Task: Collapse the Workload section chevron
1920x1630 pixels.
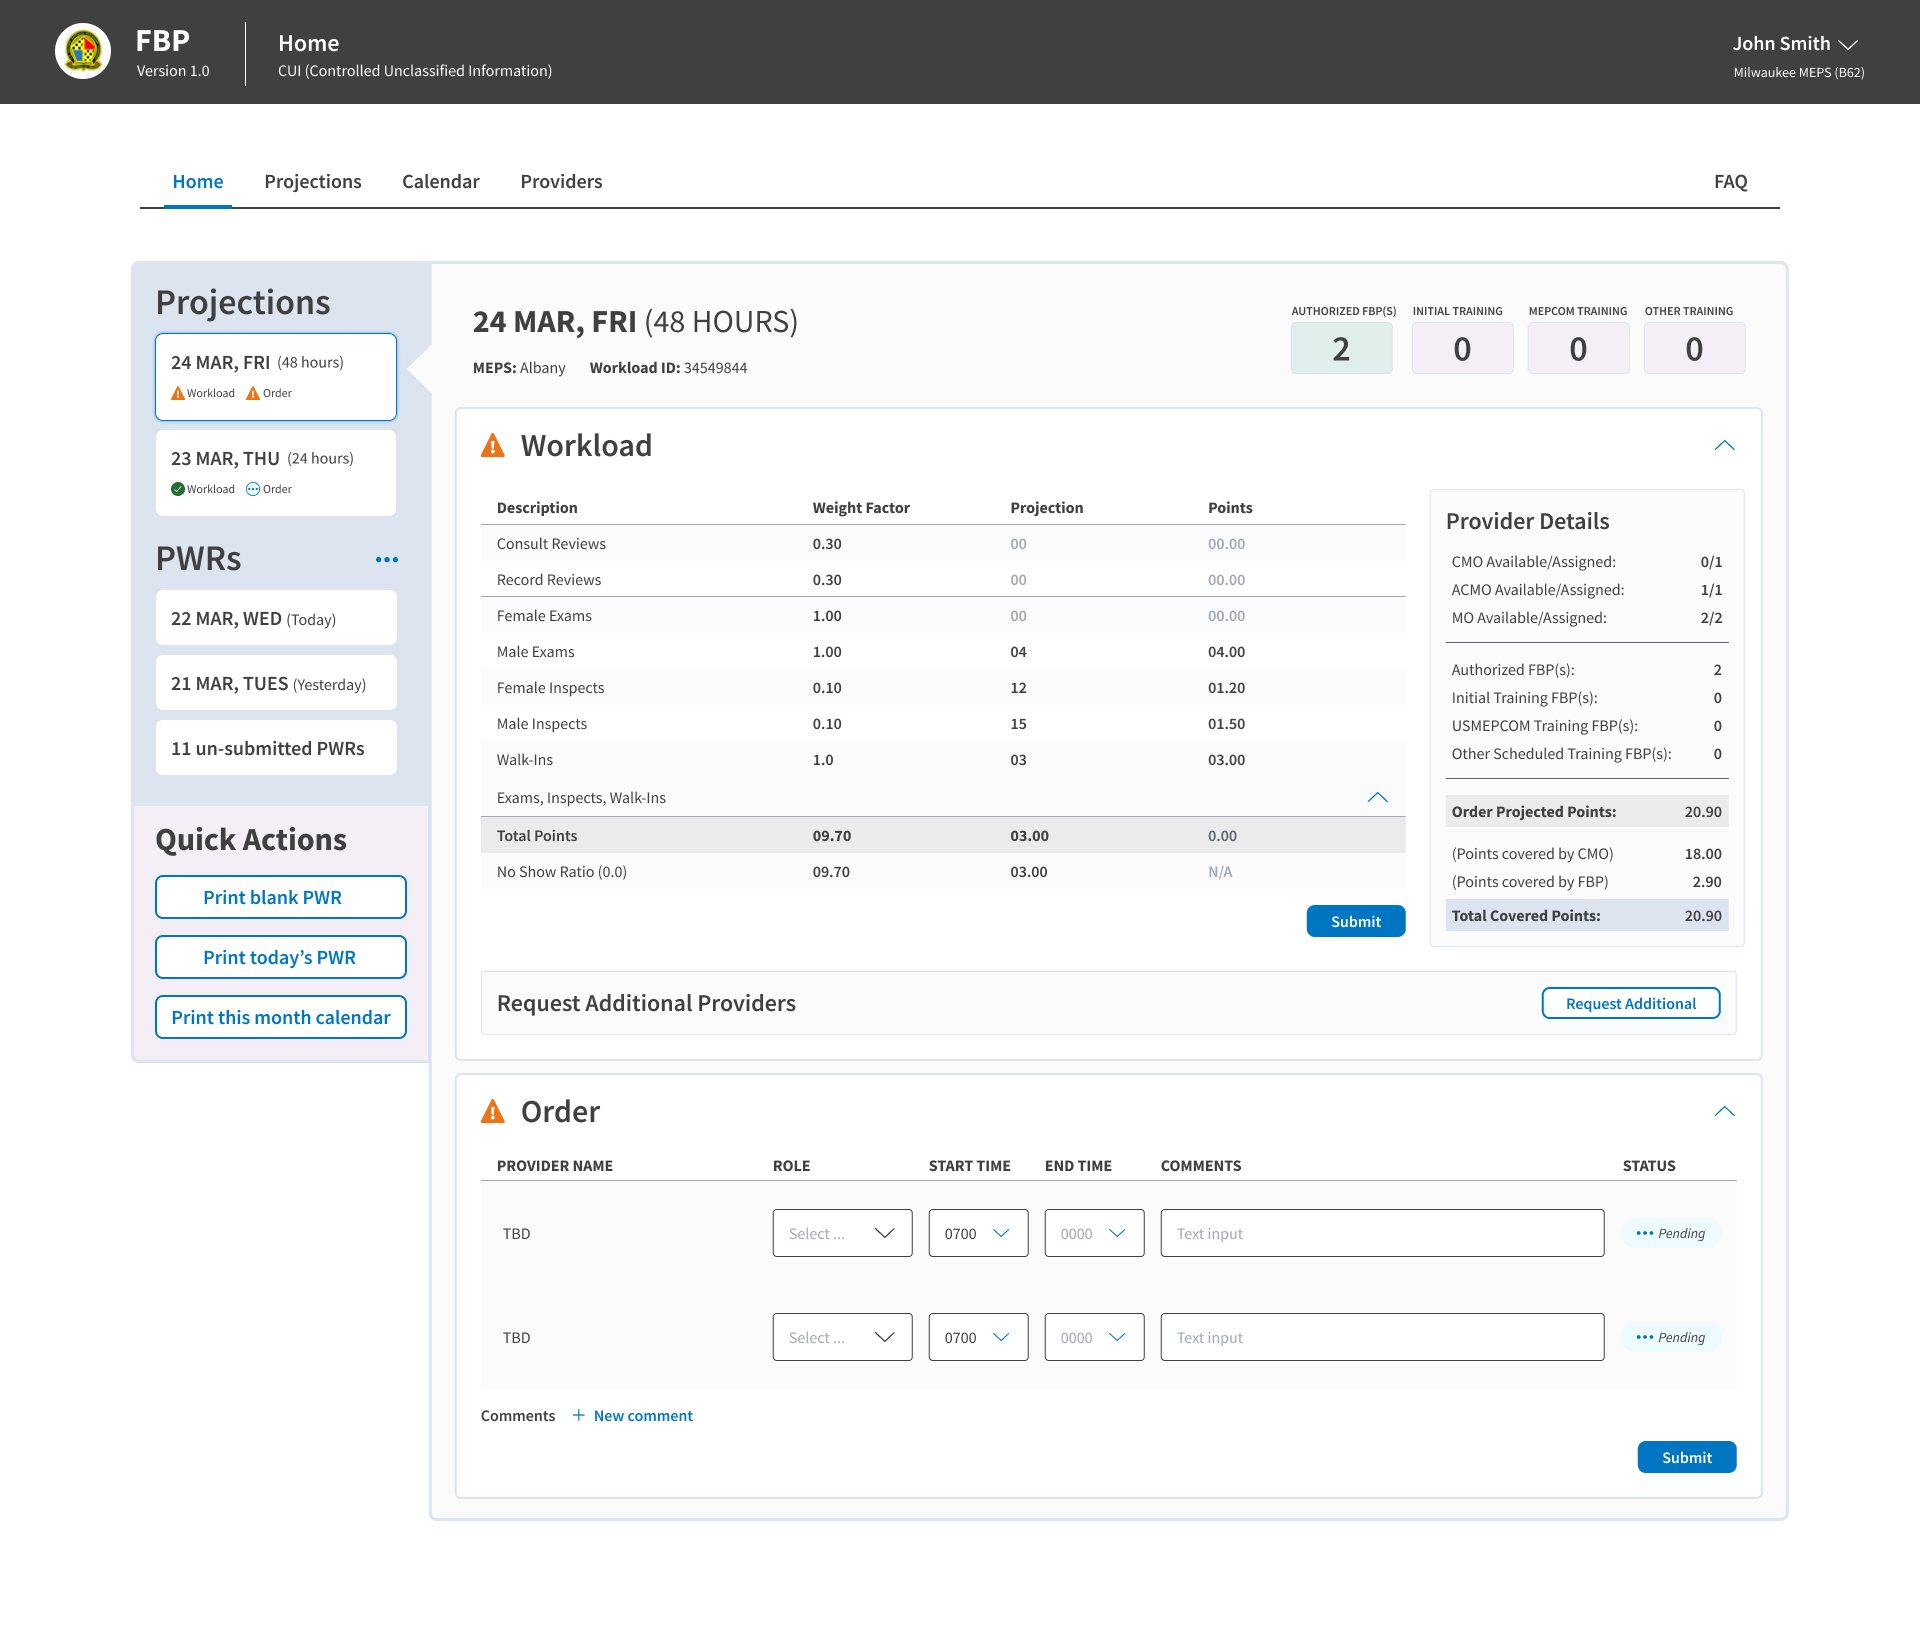Action: point(1725,445)
